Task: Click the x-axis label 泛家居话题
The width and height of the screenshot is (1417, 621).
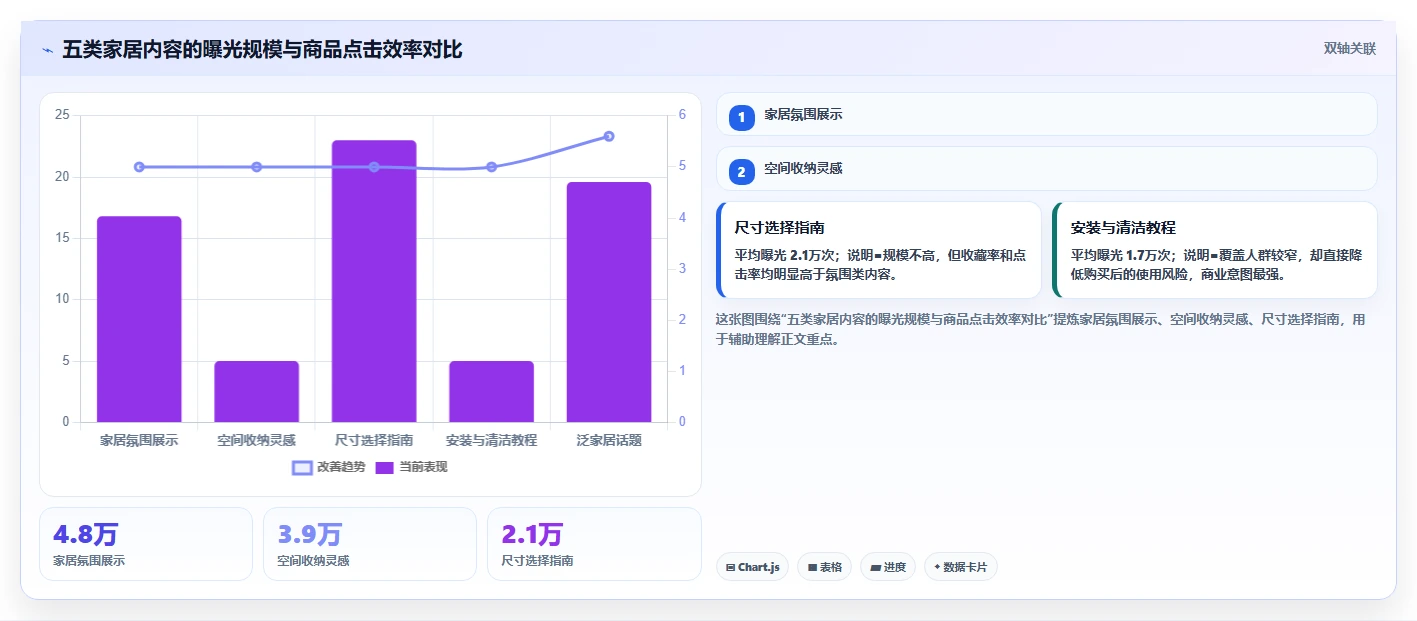Action: 609,440
